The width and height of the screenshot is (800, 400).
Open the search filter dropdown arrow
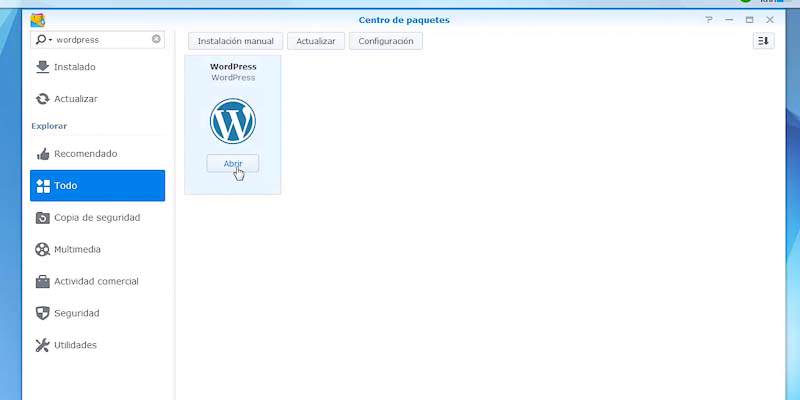[x=51, y=40]
